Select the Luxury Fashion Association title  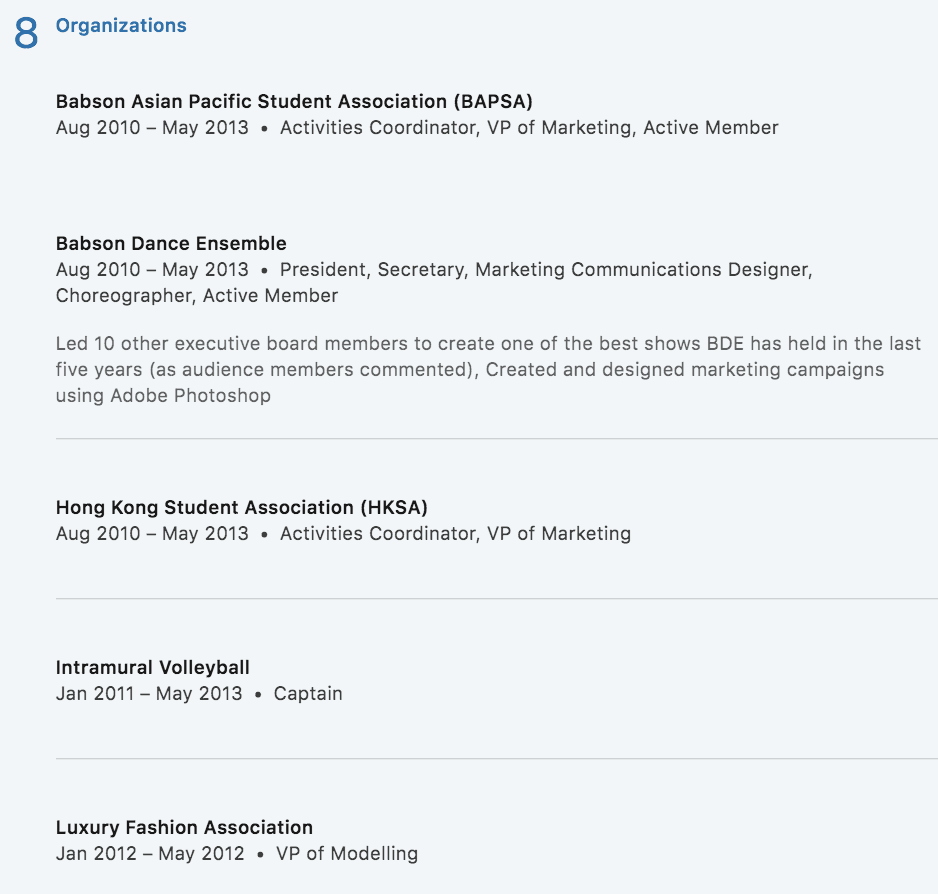(x=184, y=828)
